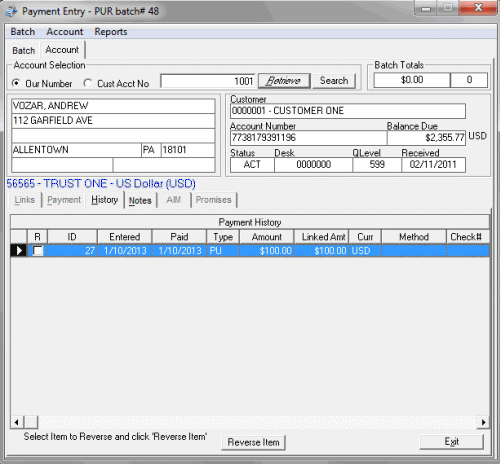Image resolution: width=500 pixels, height=464 pixels.
Task: Click the left scroll arrow of payment history
Action: pyautogui.click(x=16, y=422)
